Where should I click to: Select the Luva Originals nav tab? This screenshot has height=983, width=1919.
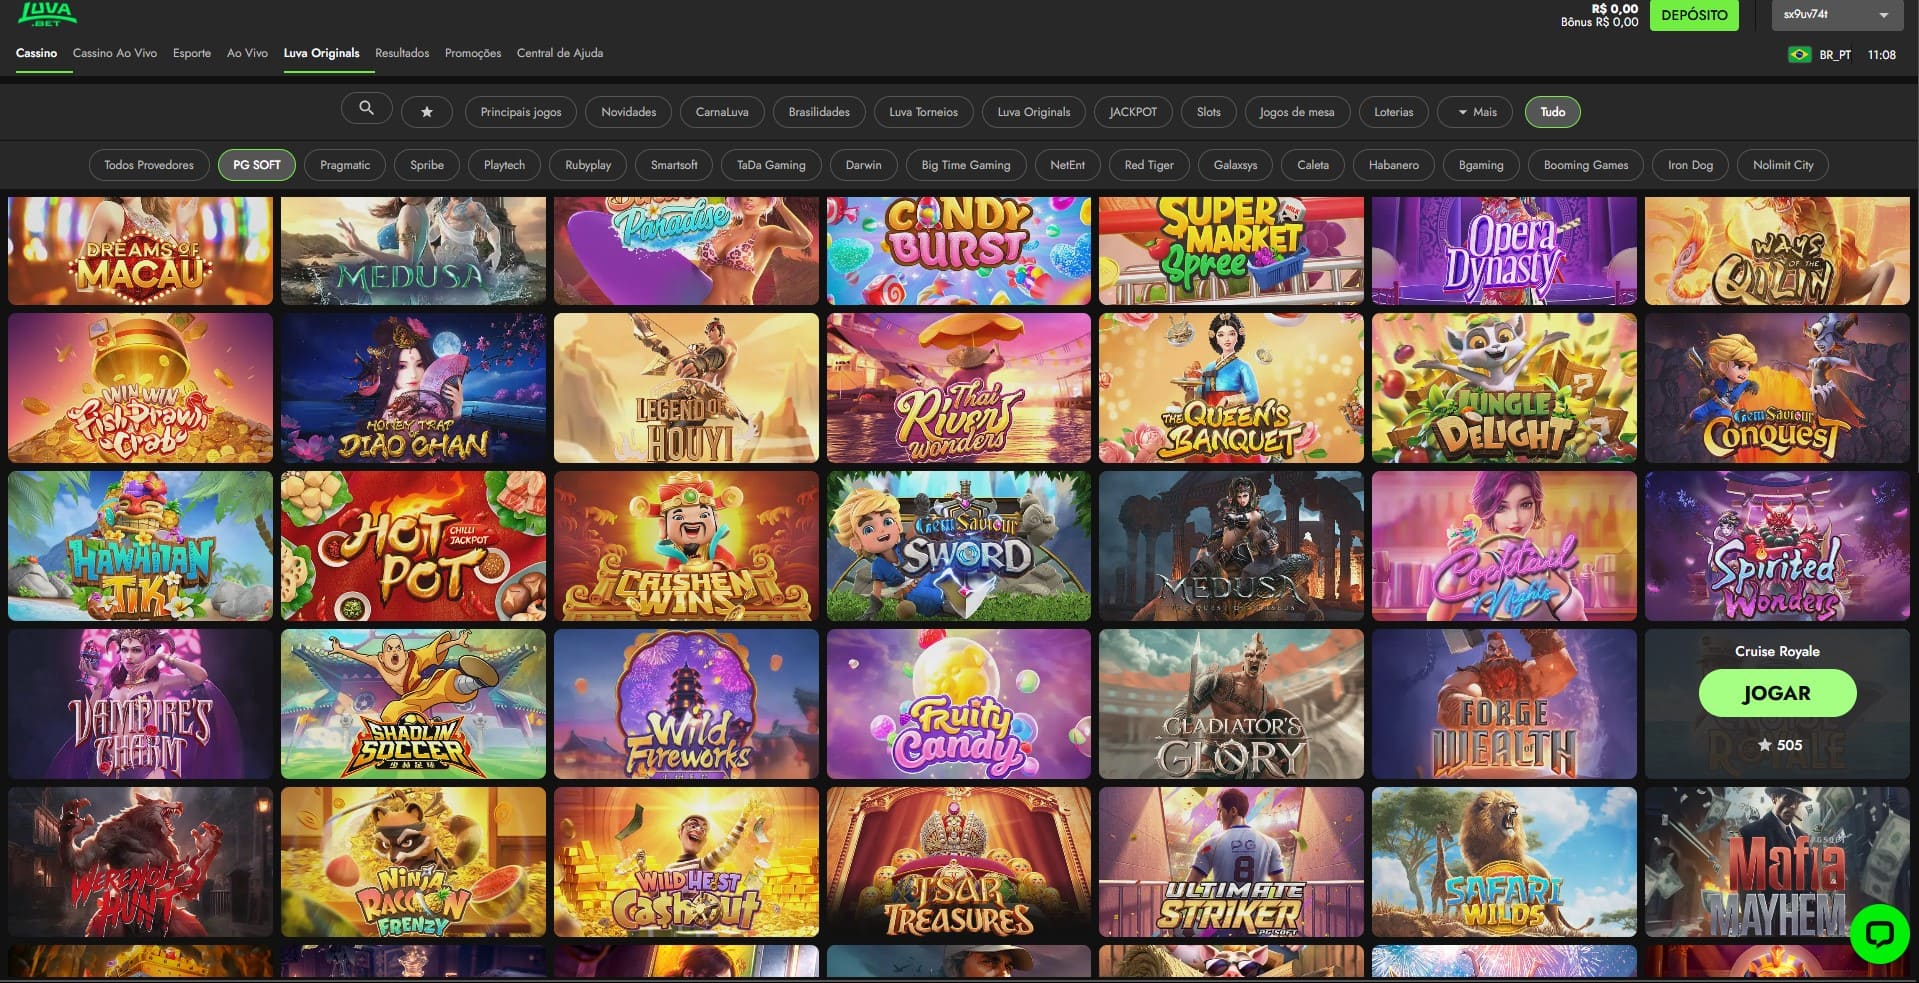[x=321, y=53]
